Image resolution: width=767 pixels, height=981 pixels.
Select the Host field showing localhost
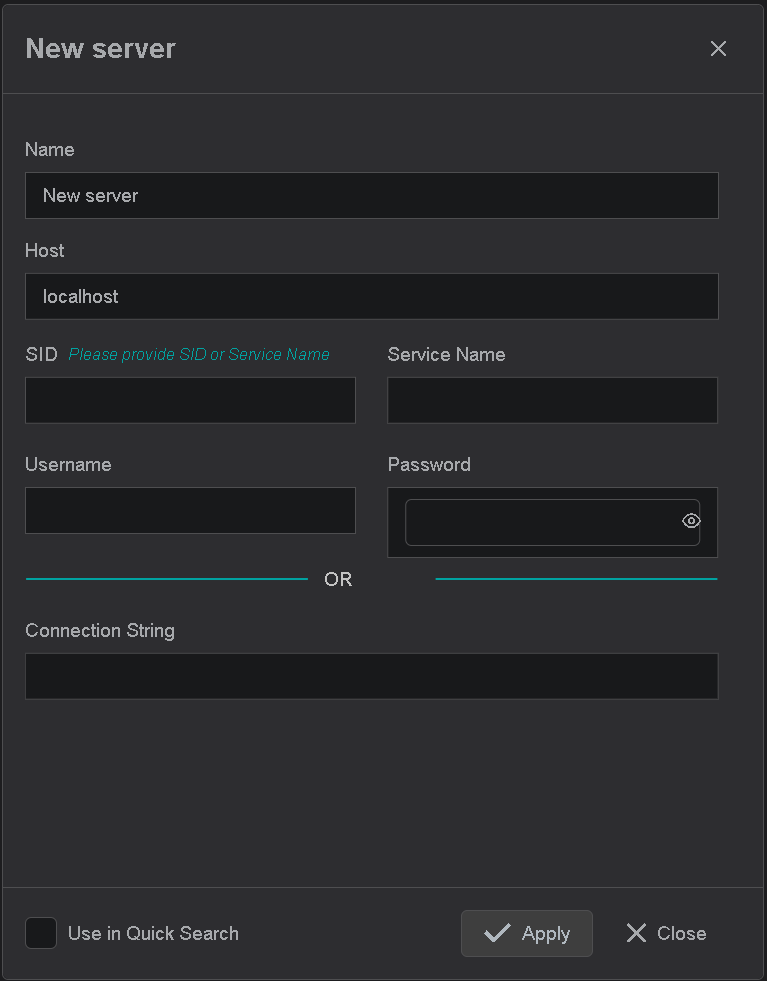click(371, 296)
